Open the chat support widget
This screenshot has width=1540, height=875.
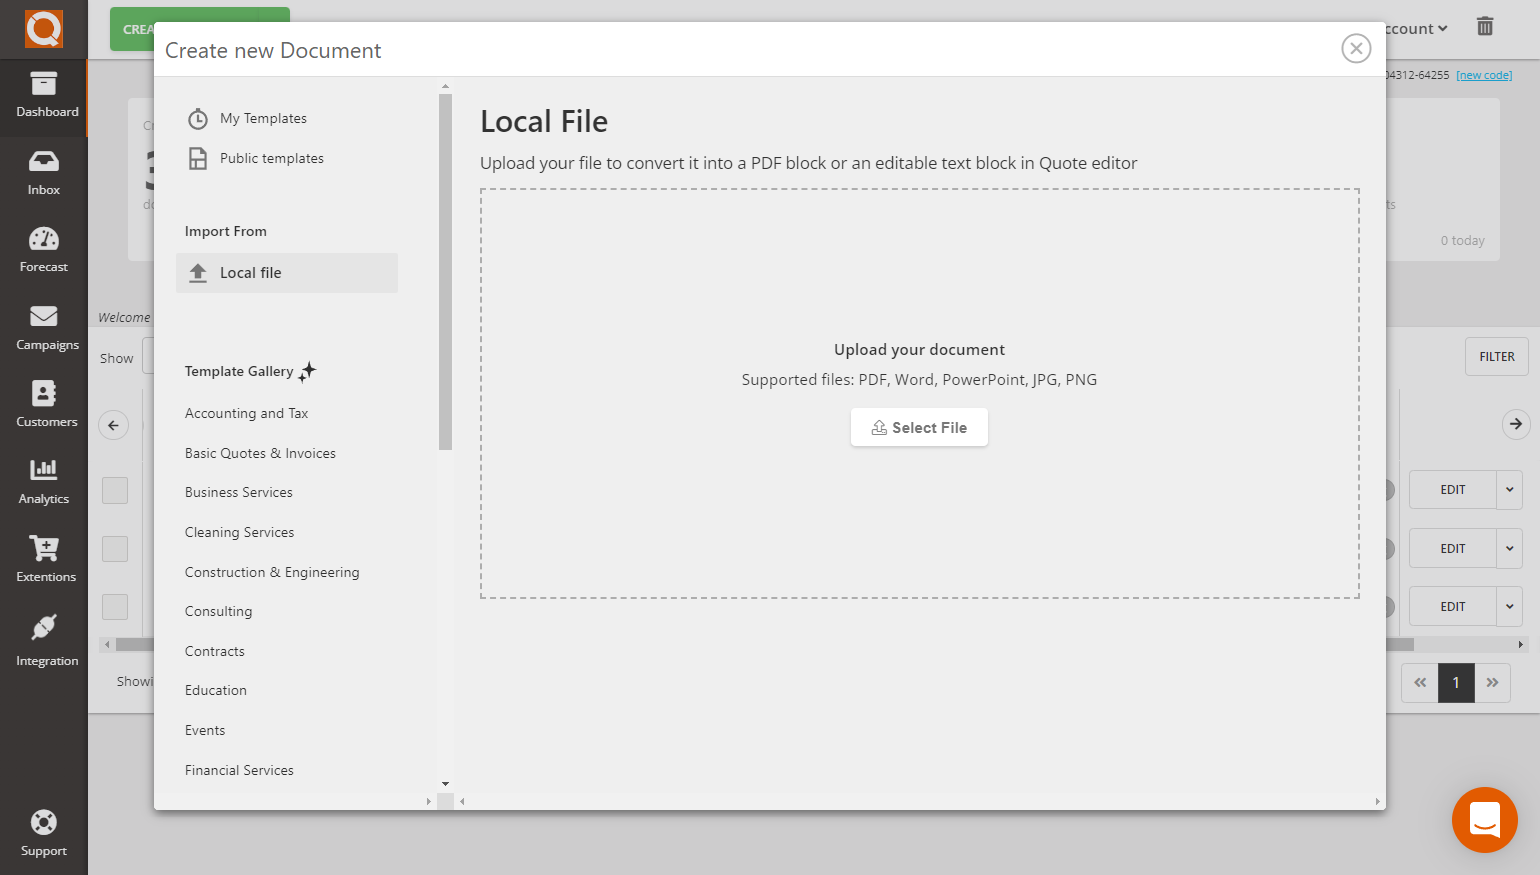coord(1484,820)
